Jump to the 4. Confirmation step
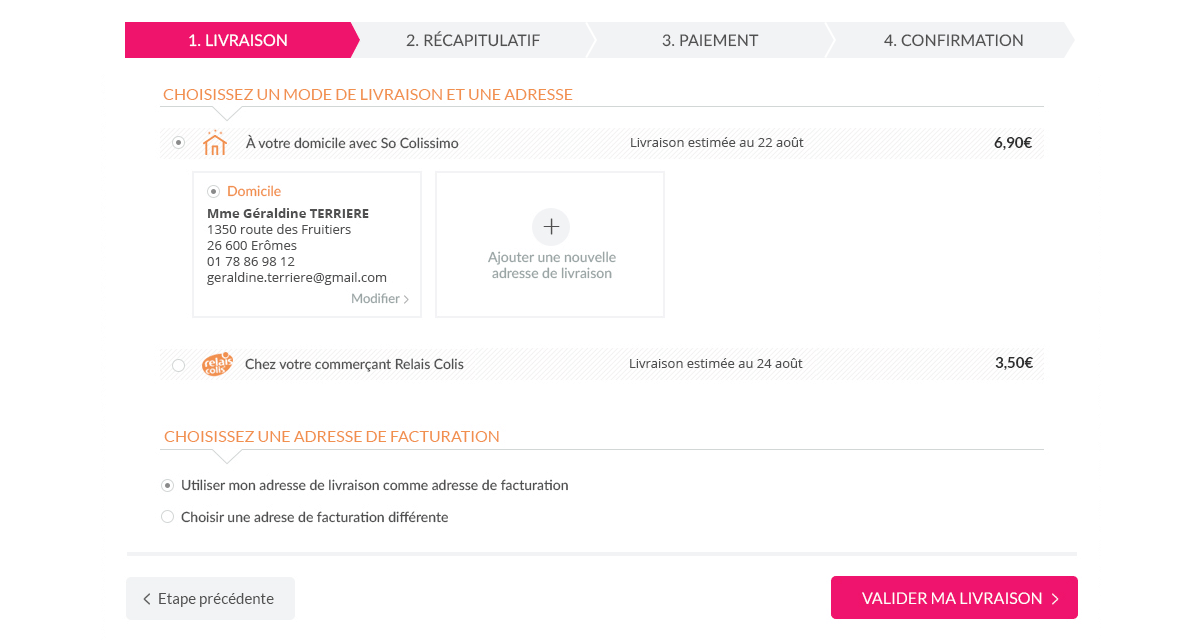Image resolution: width=1200 pixels, height=644 pixels. [952, 40]
